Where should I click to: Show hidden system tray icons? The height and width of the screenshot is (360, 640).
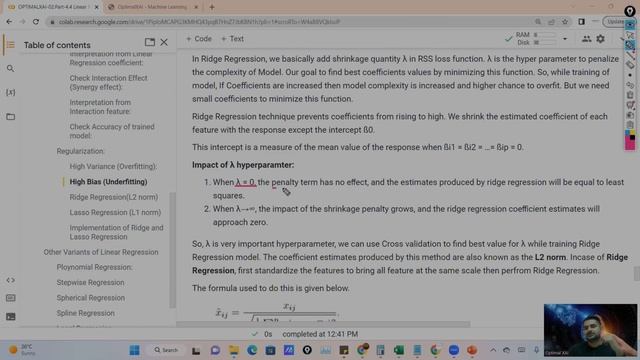pyautogui.click(x=493, y=350)
